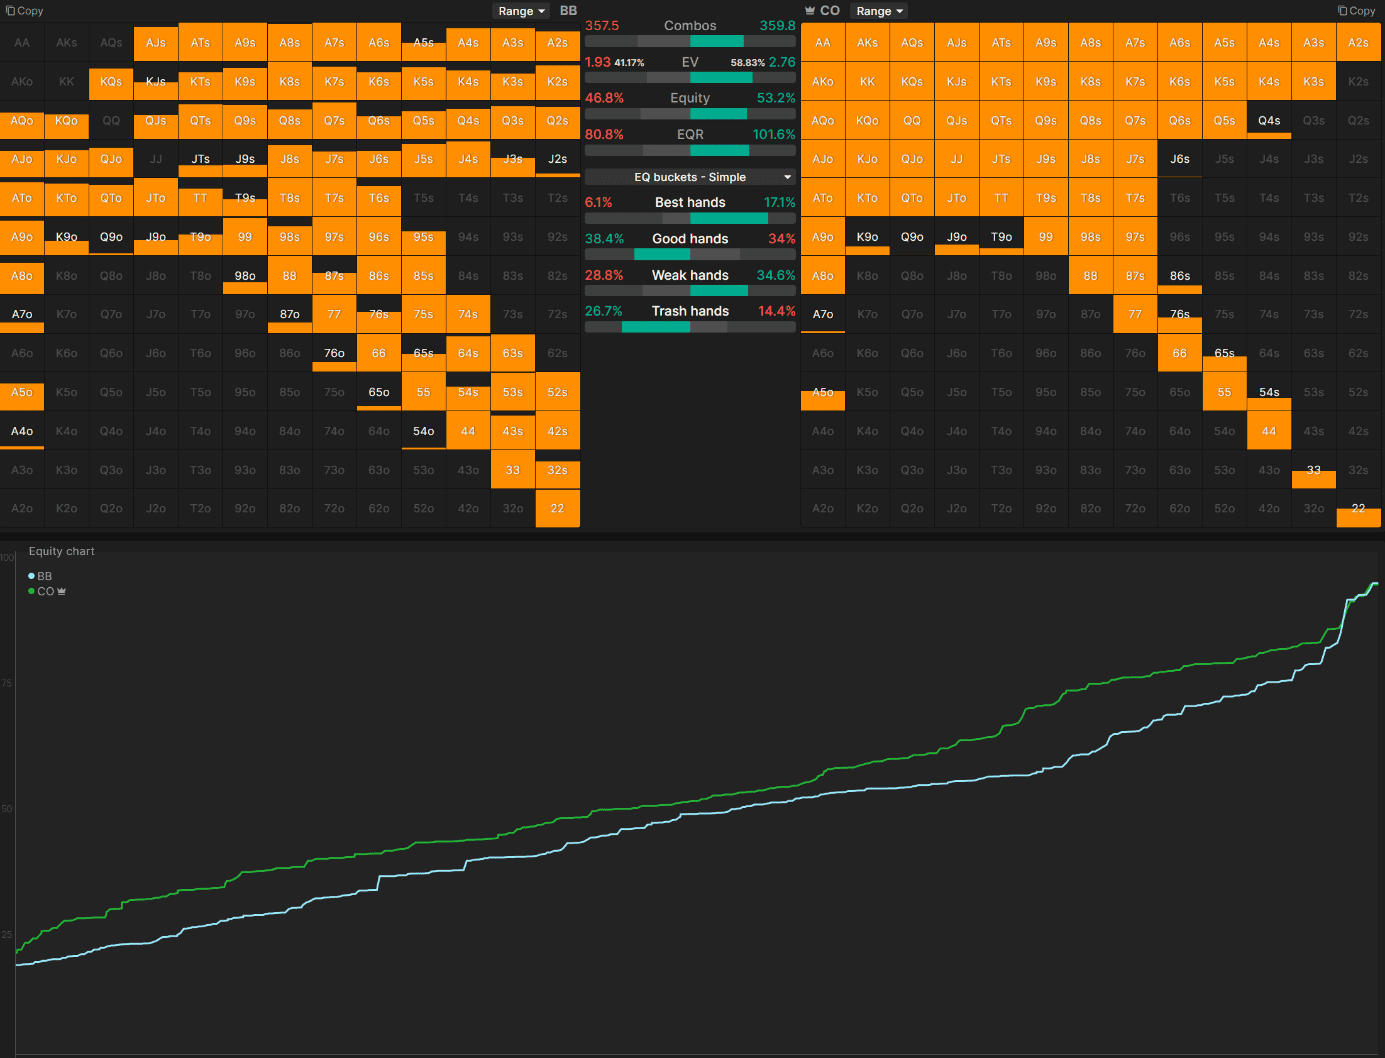Select 33 cell in the CO range grid
The width and height of the screenshot is (1385, 1058).
[1314, 470]
